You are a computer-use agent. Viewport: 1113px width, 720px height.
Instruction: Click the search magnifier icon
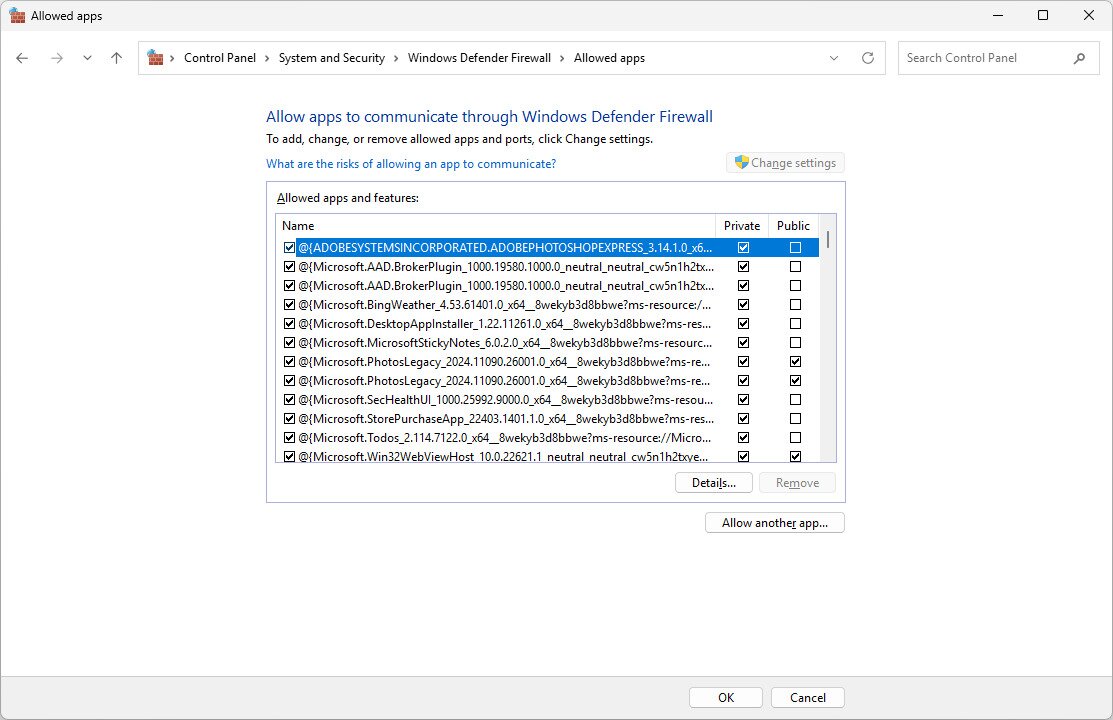[1079, 58]
